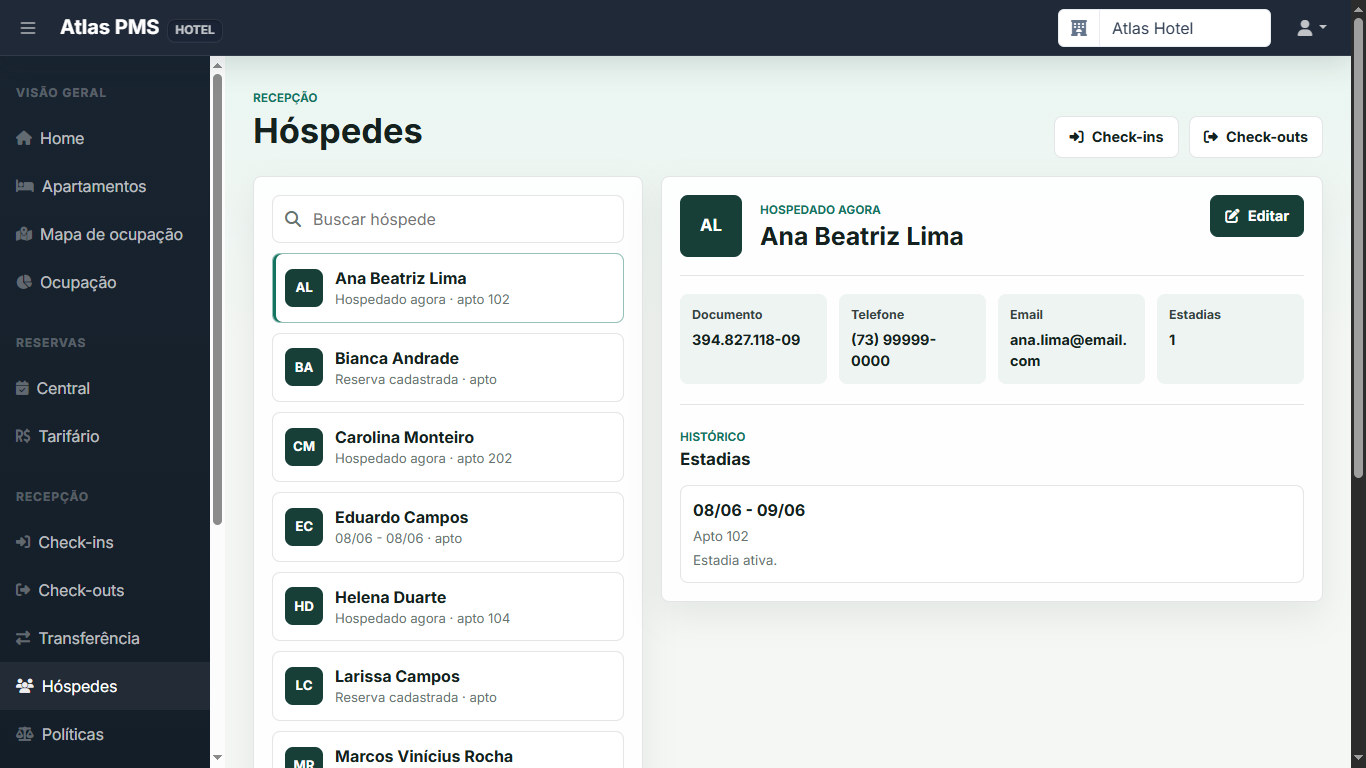Viewport: 1366px width, 768px height.
Task: Click the Ocupação pie chart icon
Action: point(25,282)
